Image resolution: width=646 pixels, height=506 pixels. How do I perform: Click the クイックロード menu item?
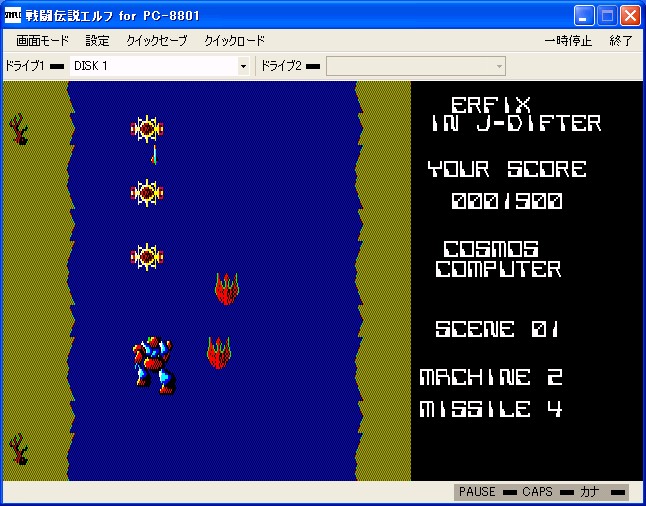point(234,40)
